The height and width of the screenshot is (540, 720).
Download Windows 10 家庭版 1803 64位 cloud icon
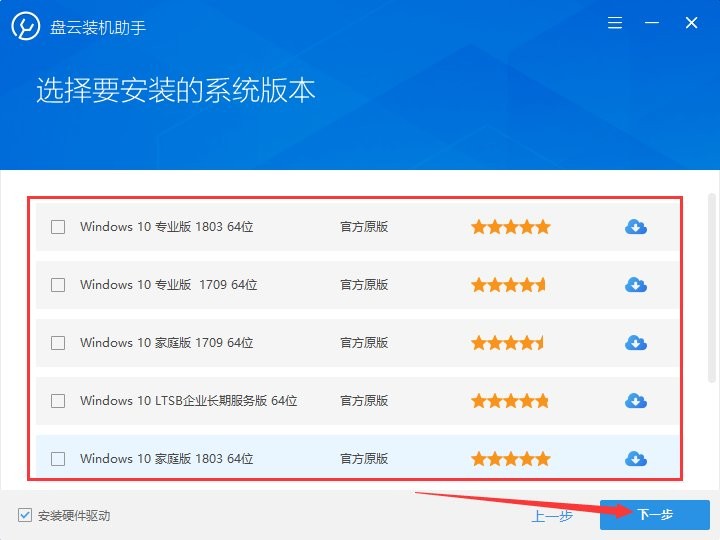coord(636,459)
